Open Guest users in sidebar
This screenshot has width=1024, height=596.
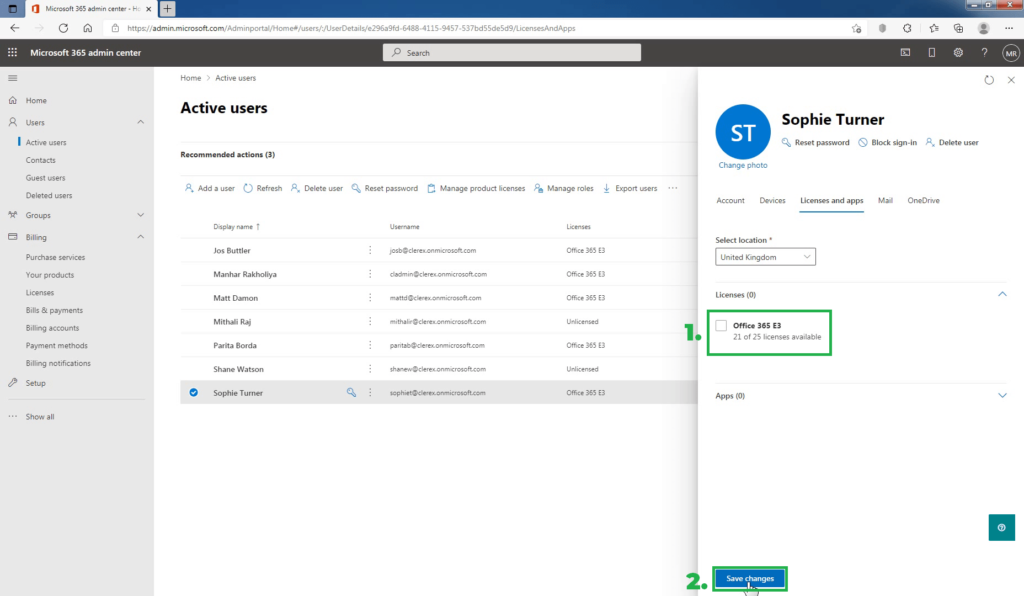pyautogui.click(x=45, y=178)
